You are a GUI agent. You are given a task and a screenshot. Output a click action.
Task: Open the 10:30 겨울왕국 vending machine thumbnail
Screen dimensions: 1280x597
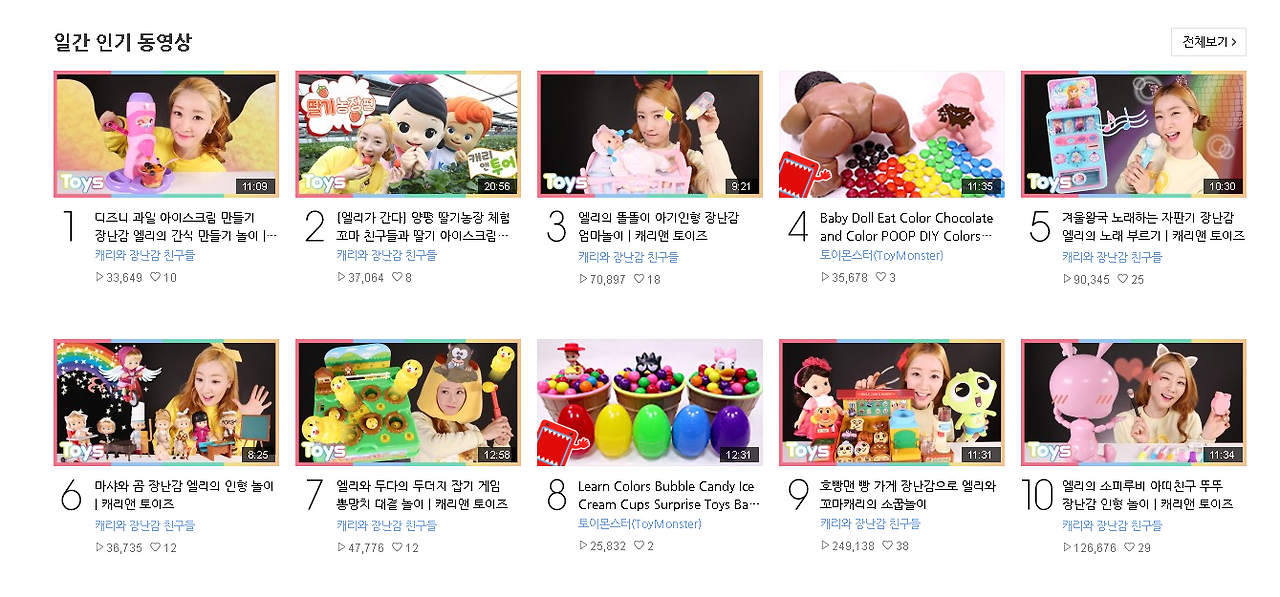(x=1134, y=134)
